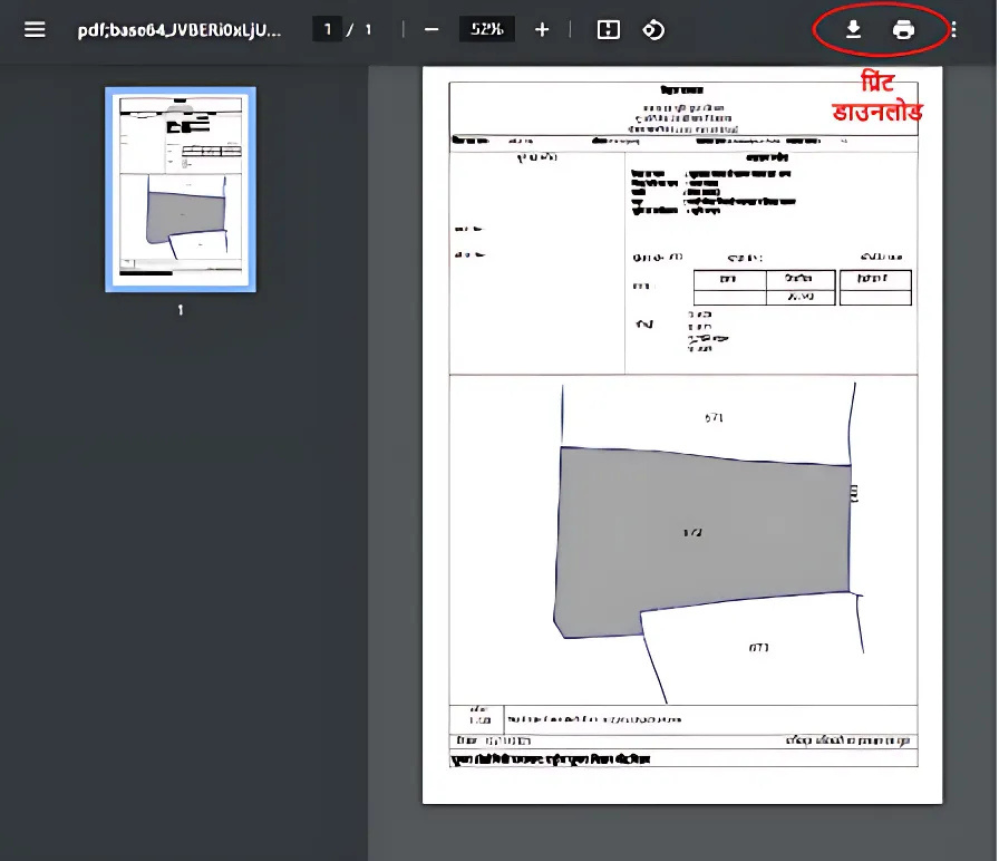Zoom in using the plus icon

tap(542, 29)
